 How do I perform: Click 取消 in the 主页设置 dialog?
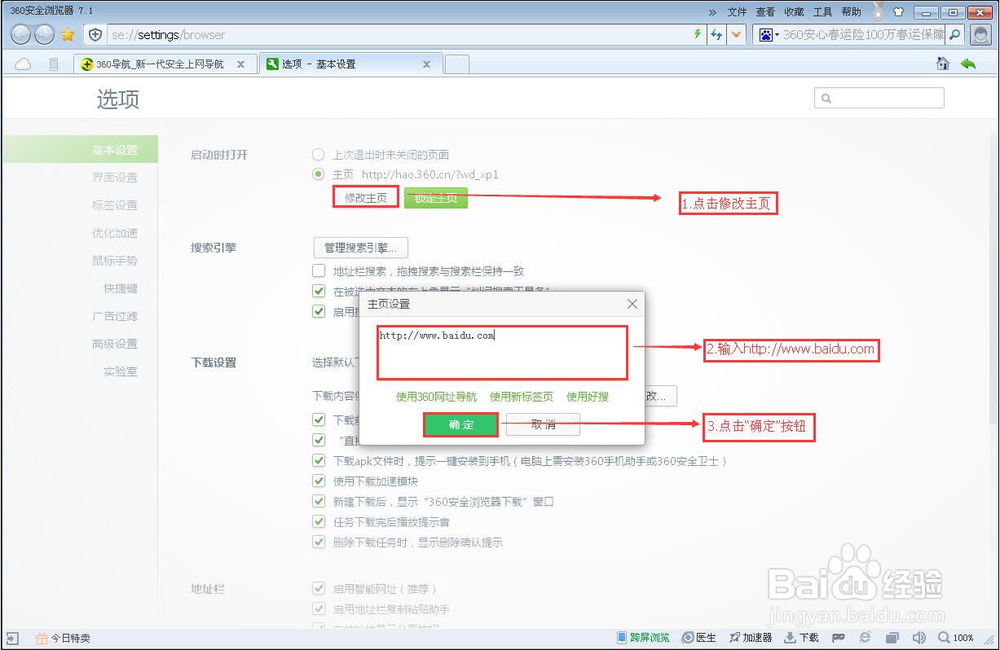(543, 424)
